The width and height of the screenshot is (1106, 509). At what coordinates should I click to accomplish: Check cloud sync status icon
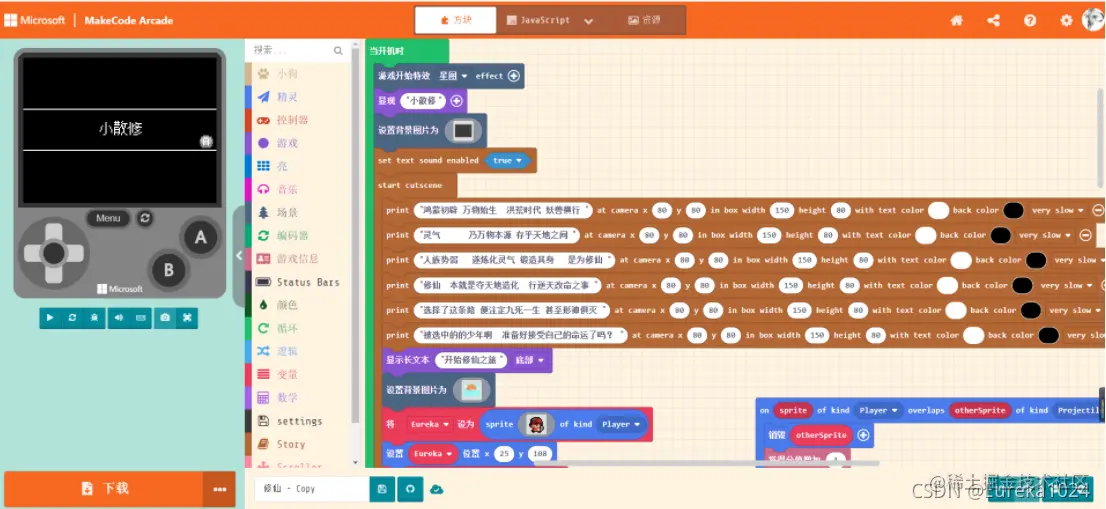(437, 489)
